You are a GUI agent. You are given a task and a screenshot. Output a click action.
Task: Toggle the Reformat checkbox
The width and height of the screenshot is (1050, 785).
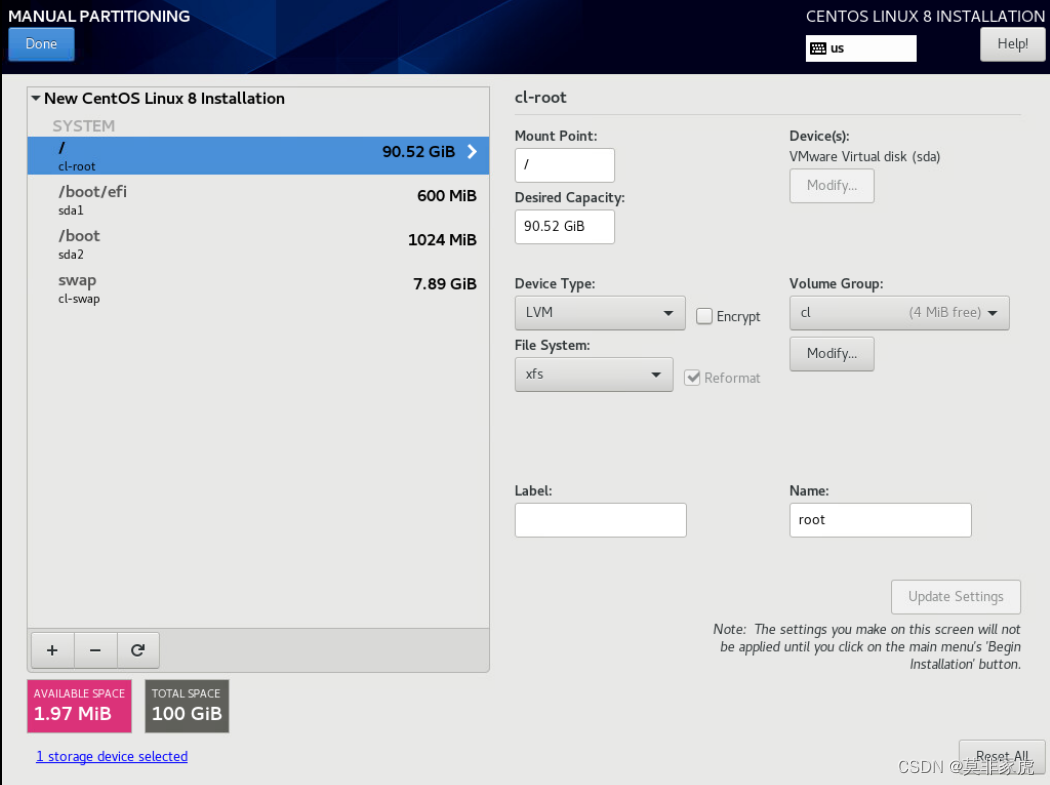[x=692, y=378]
